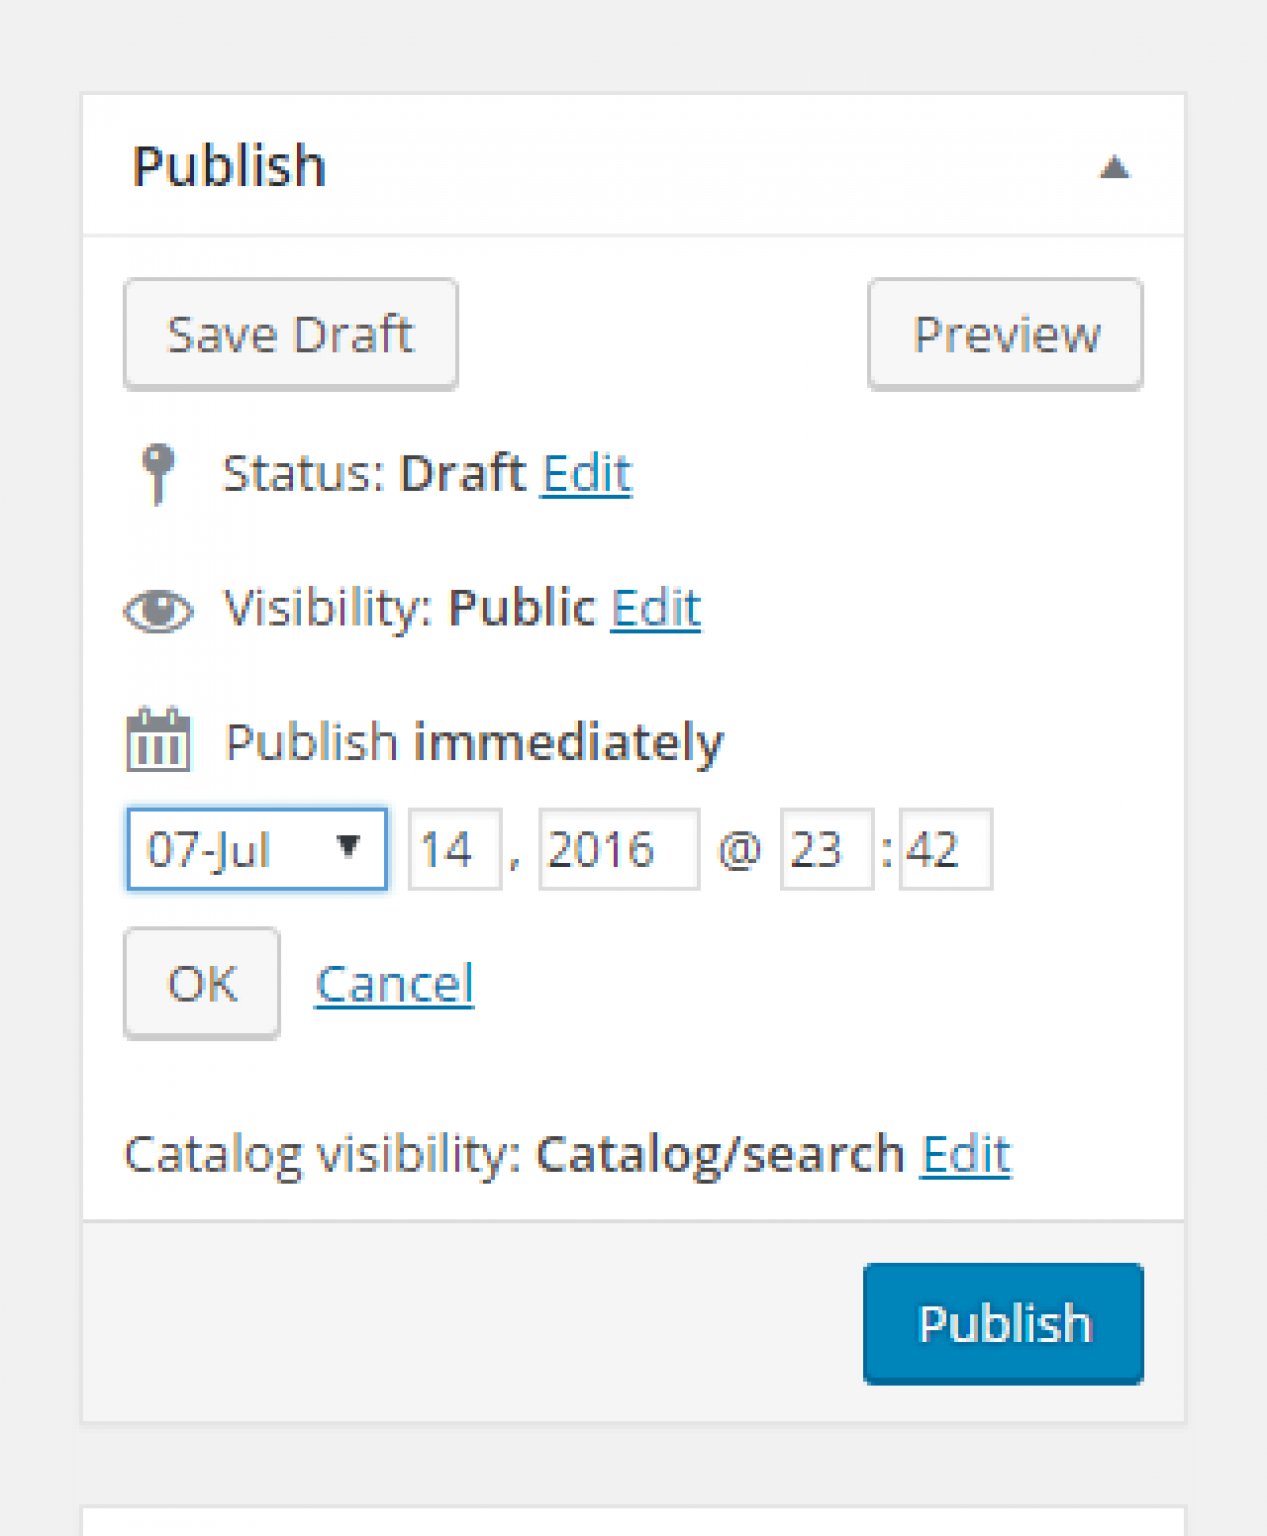Edit the Visibility setting
Viewport: 1267px width, 1536px height.
656,608
